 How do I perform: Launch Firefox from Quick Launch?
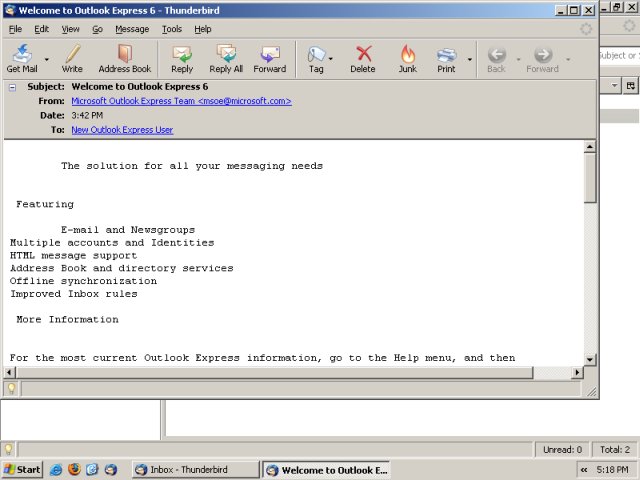point(74,470)
